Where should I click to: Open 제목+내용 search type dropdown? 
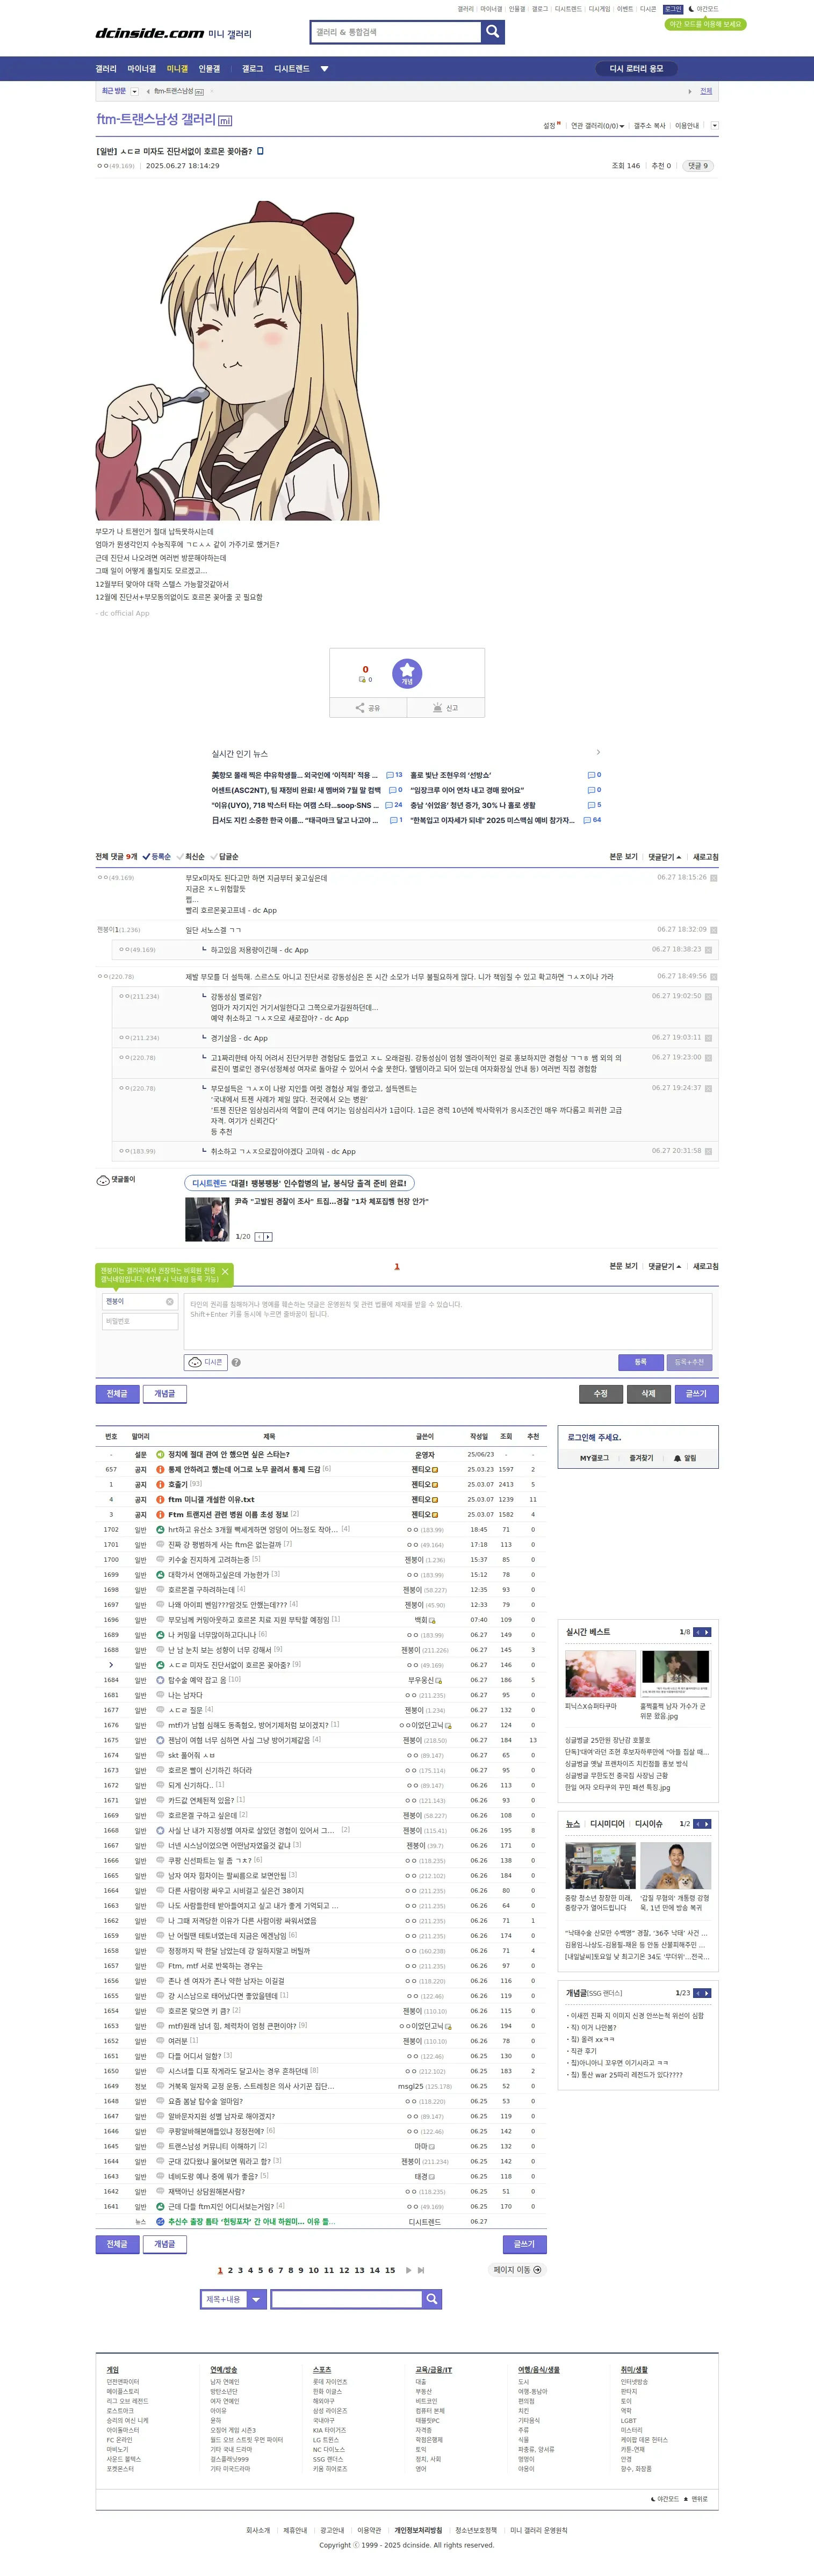pos(257,2299)
